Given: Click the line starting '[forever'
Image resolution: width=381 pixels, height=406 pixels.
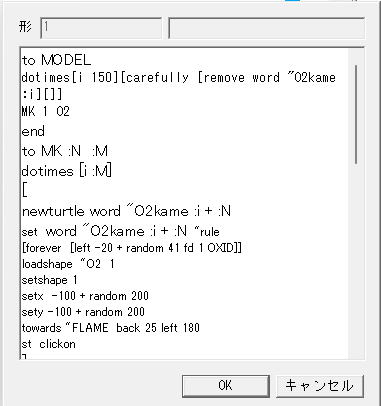Looking at the screenshot, I should (132, 248).
